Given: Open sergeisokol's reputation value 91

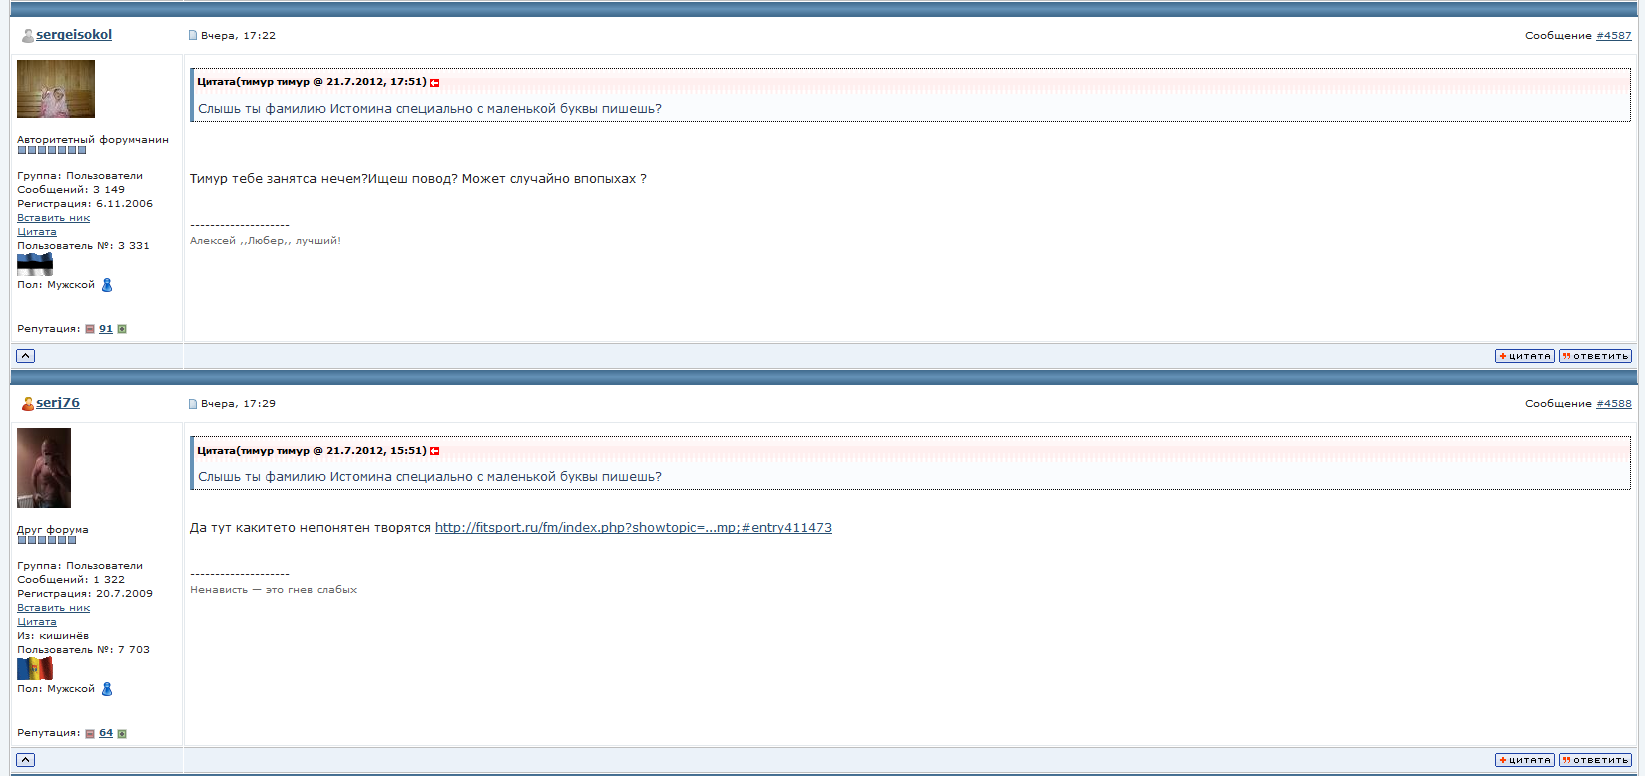Looking at the screenshot, I should 106,329.
